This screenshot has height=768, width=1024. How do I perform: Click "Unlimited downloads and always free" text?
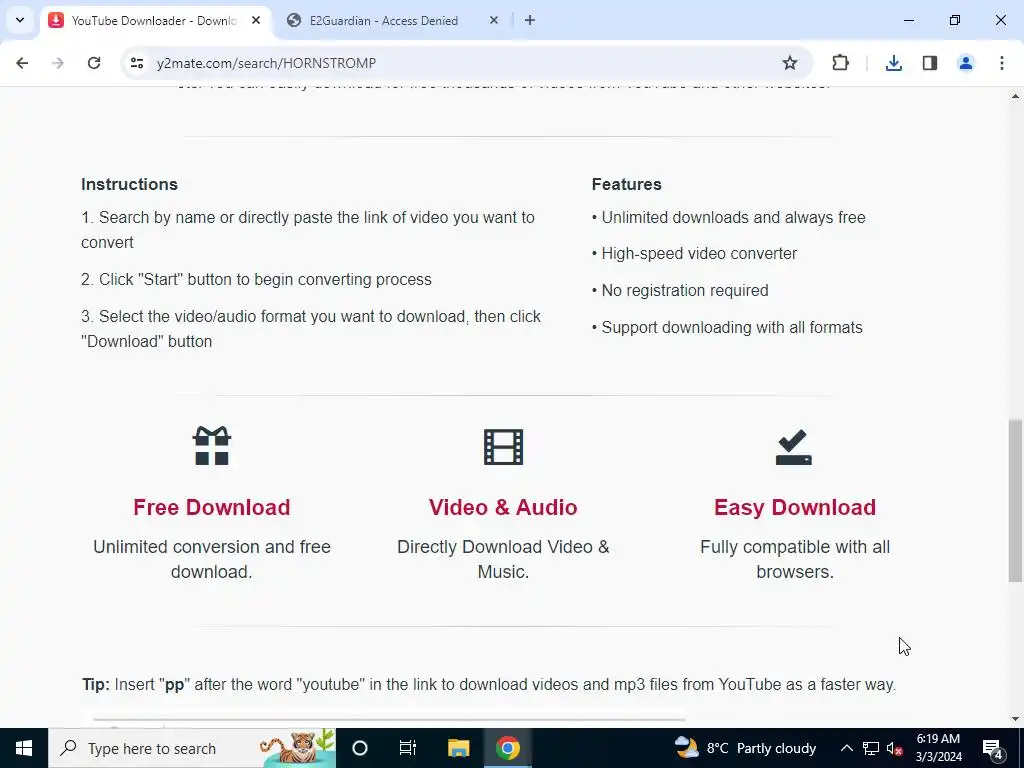[733, 217]
